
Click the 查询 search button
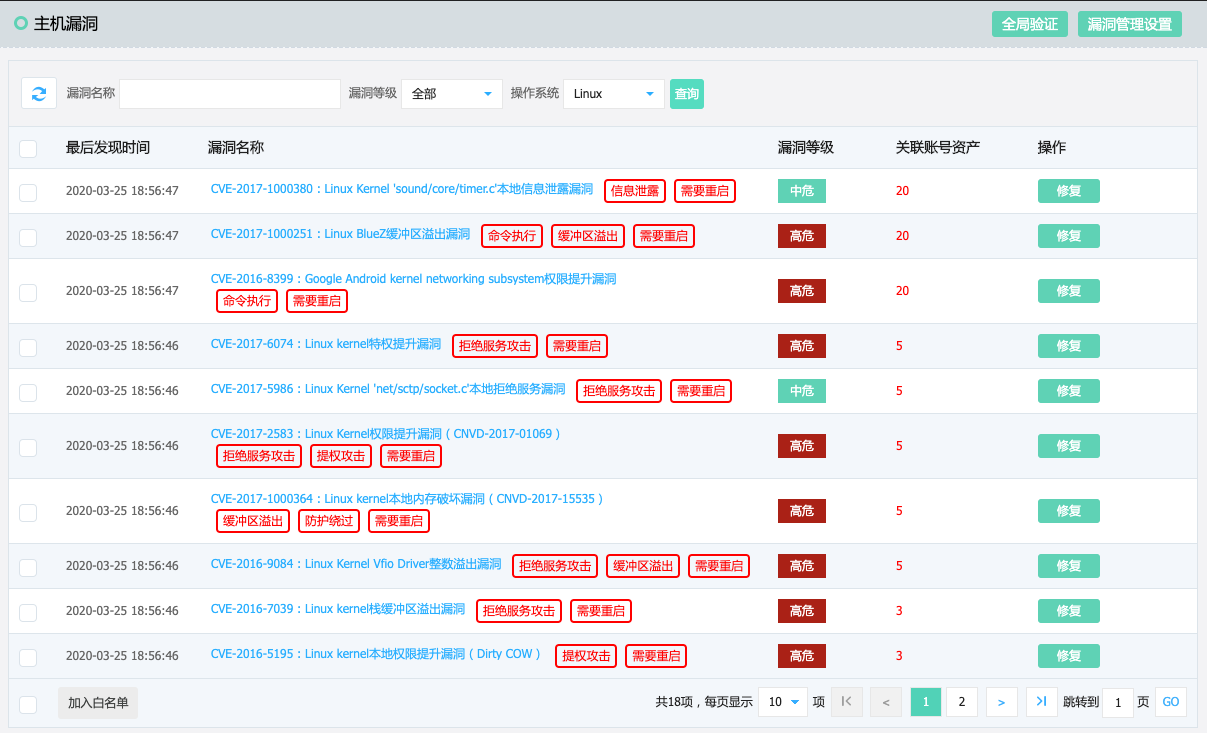[x=686, y=93]
